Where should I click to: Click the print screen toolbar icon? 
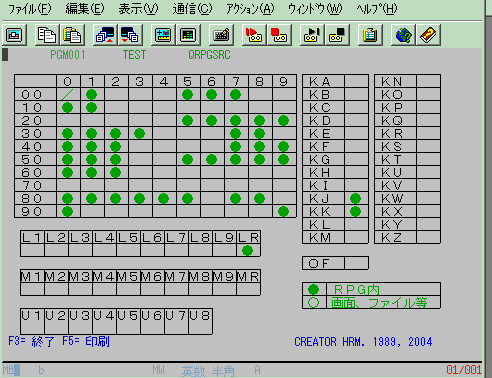[x=14, y=35]
